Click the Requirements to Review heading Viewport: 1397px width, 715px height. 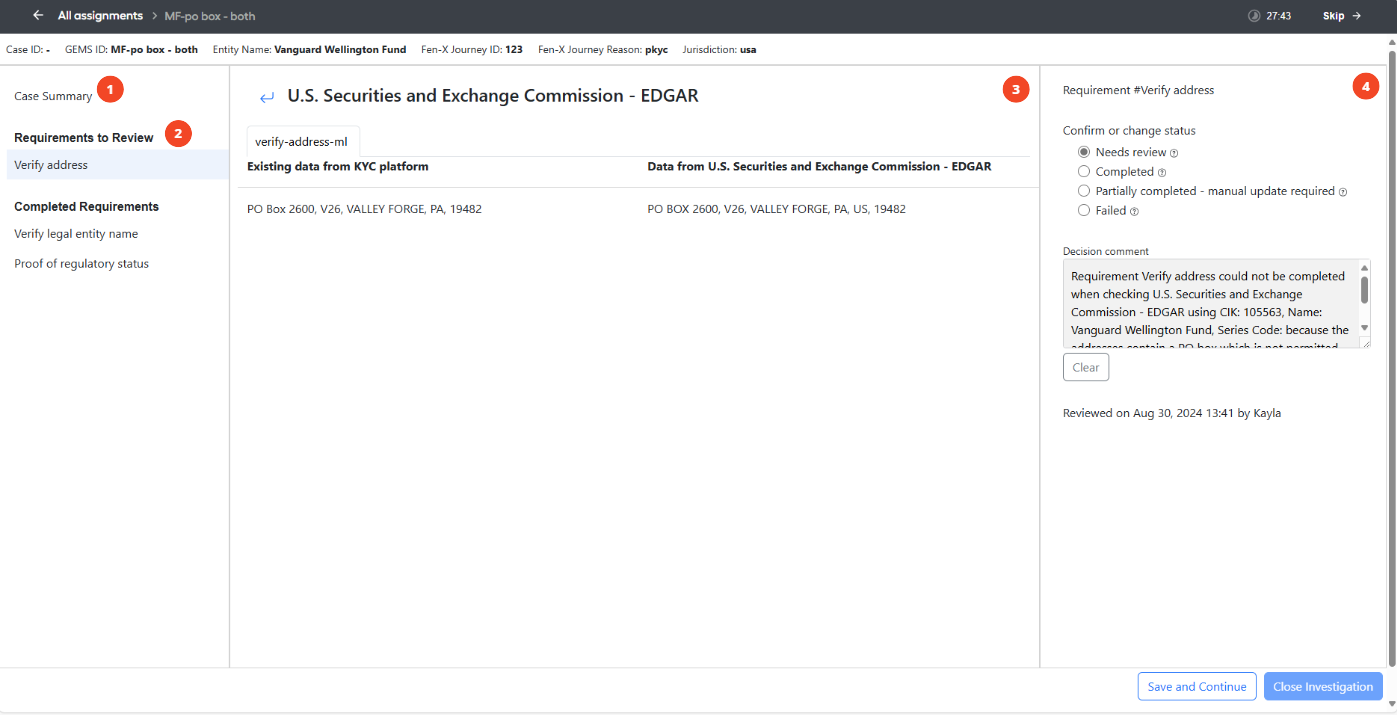tap(84, 138)
